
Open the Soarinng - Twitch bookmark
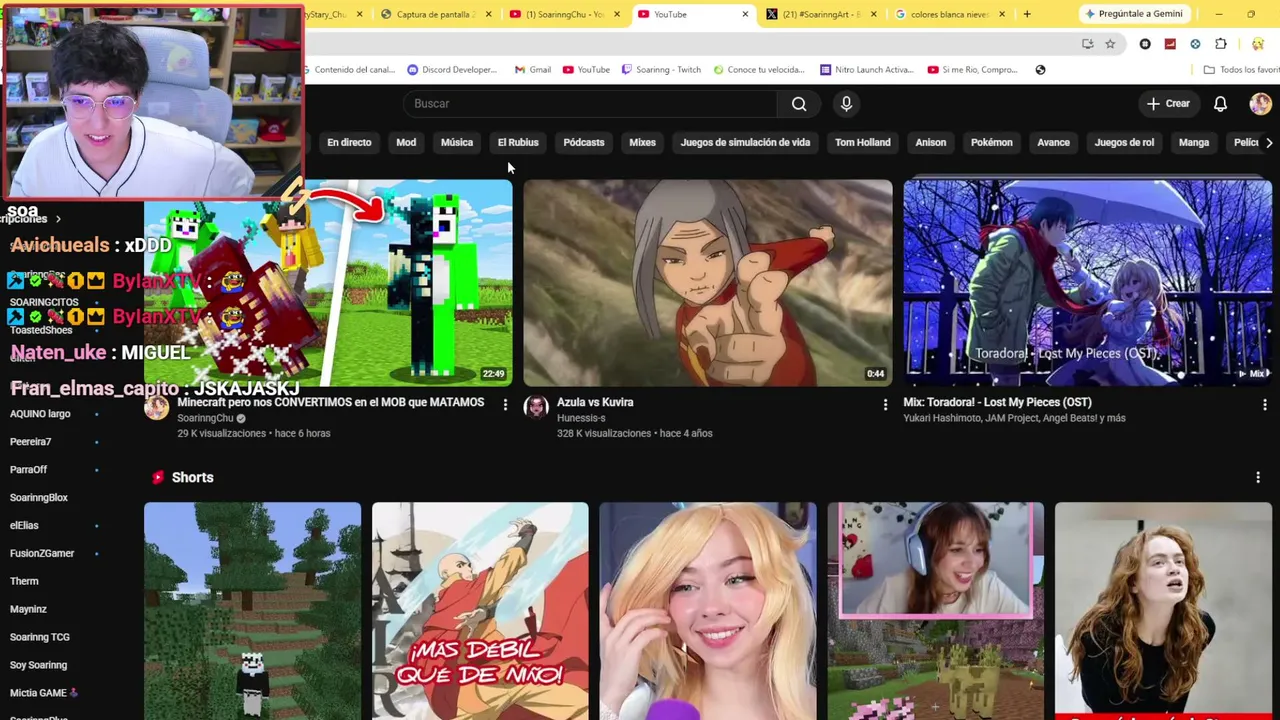click(x=661, y=70)
